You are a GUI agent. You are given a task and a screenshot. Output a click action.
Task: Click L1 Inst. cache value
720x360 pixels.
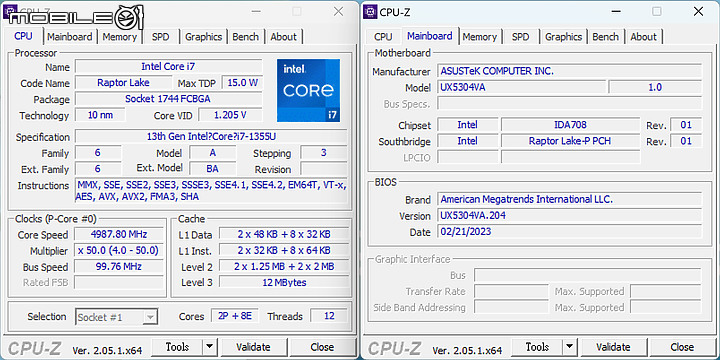[x=284, y=251]
